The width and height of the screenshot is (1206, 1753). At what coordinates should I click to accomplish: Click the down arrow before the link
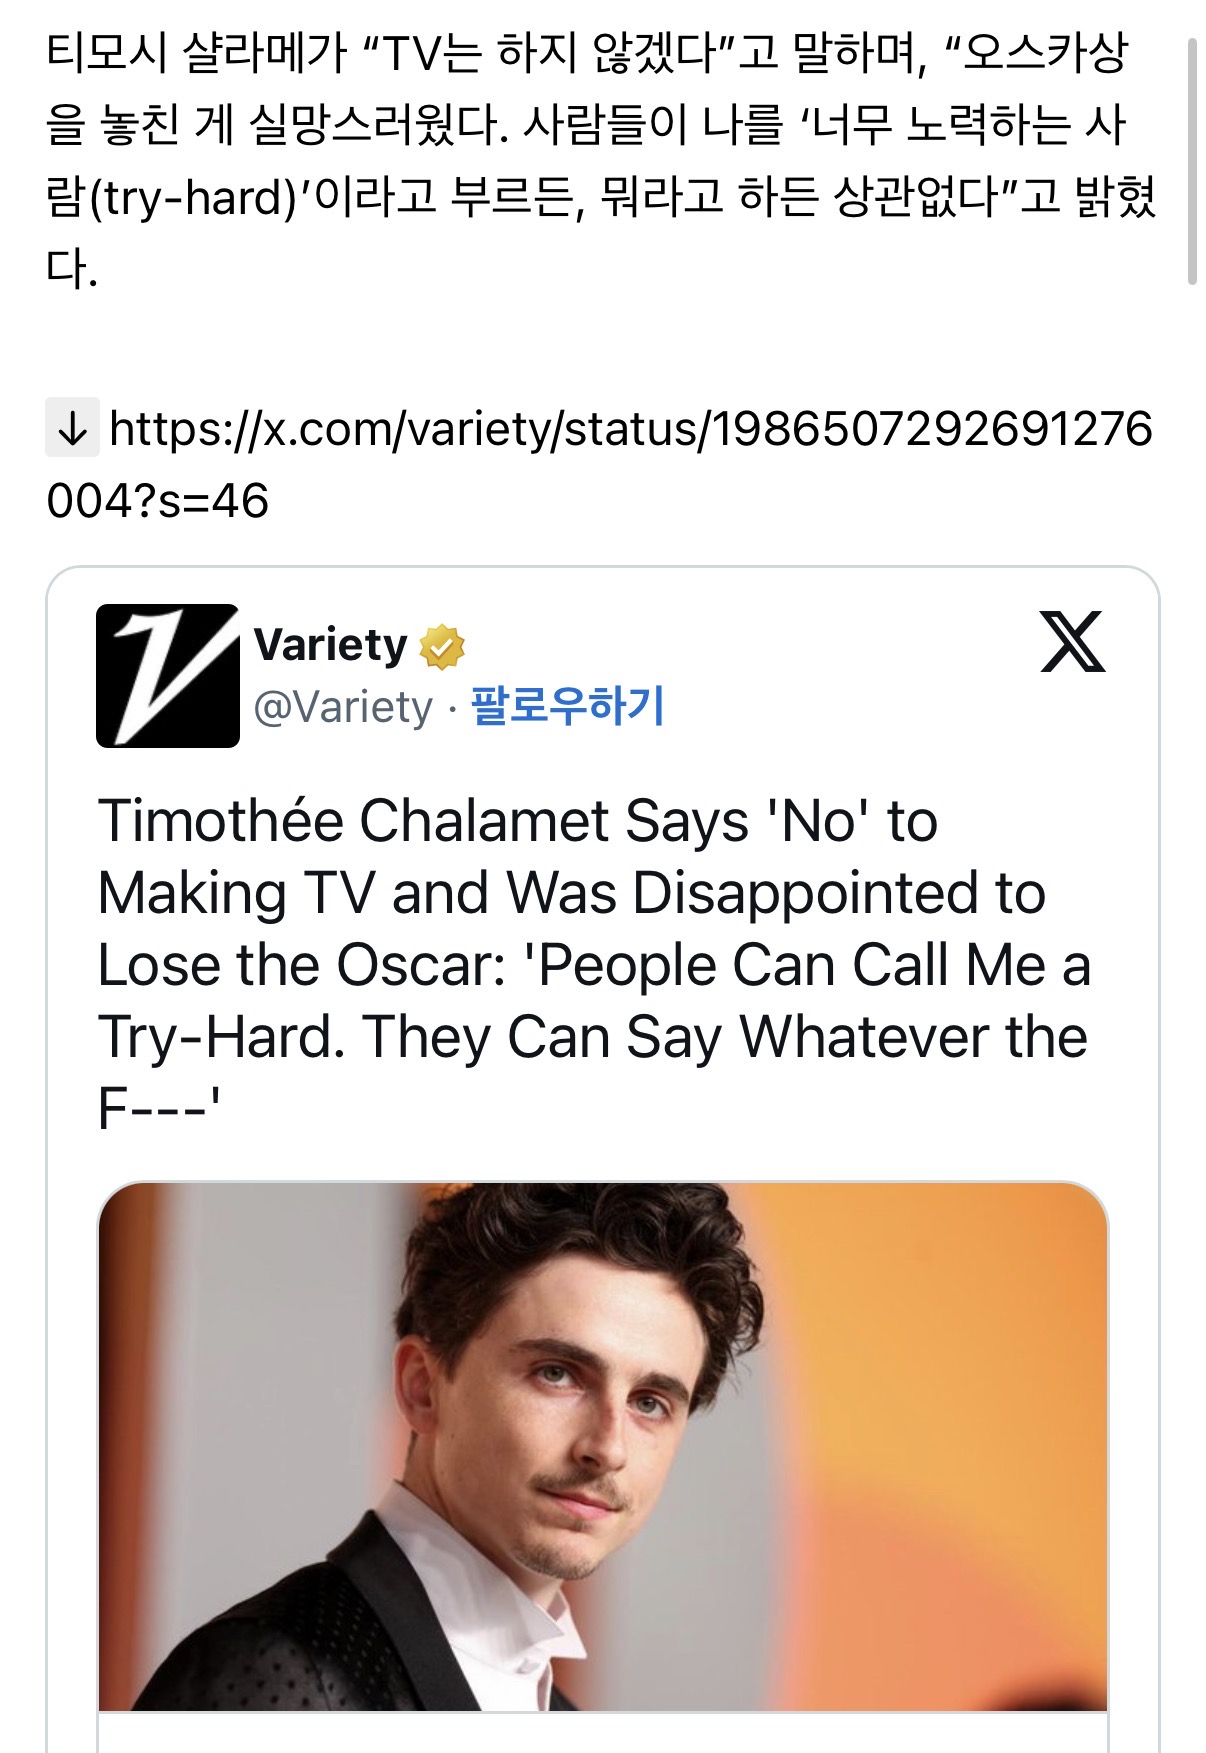pos(74,430)
